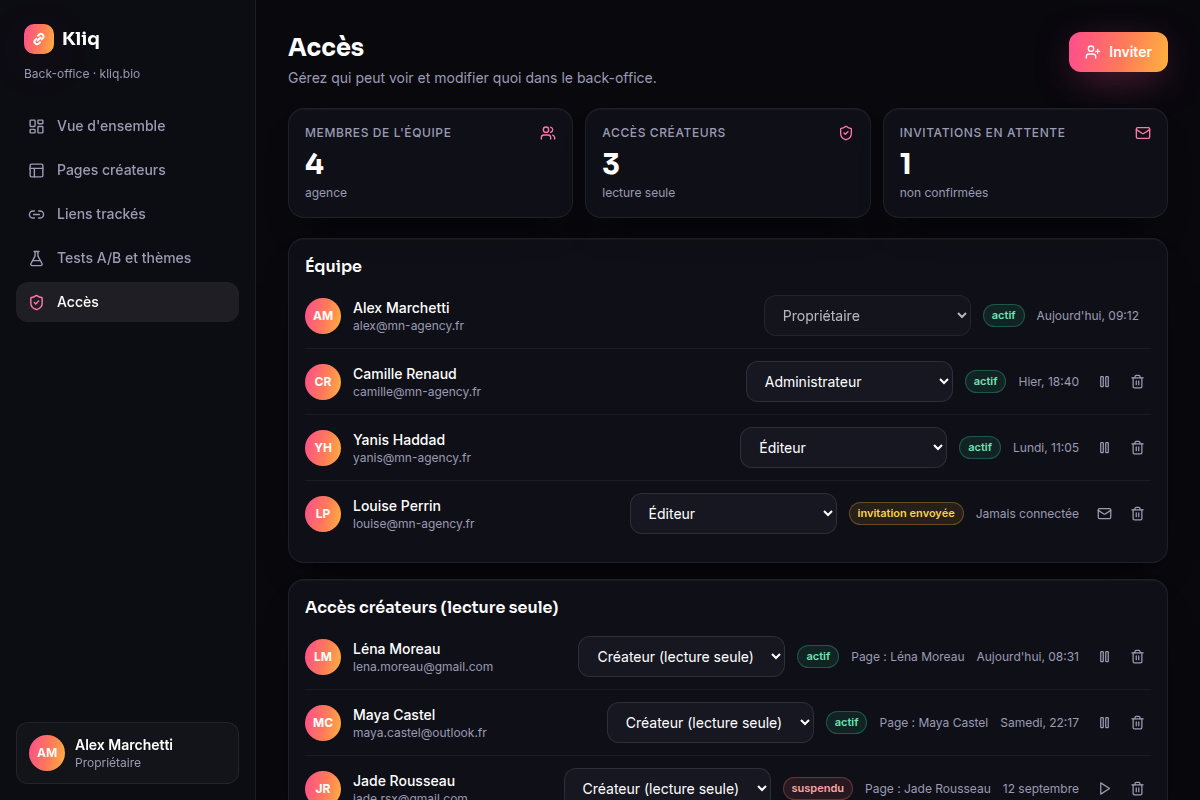Open Jade Rousseau's role dropdown
The width and height of the screenshot is (1200, 800).
point(667,786)
